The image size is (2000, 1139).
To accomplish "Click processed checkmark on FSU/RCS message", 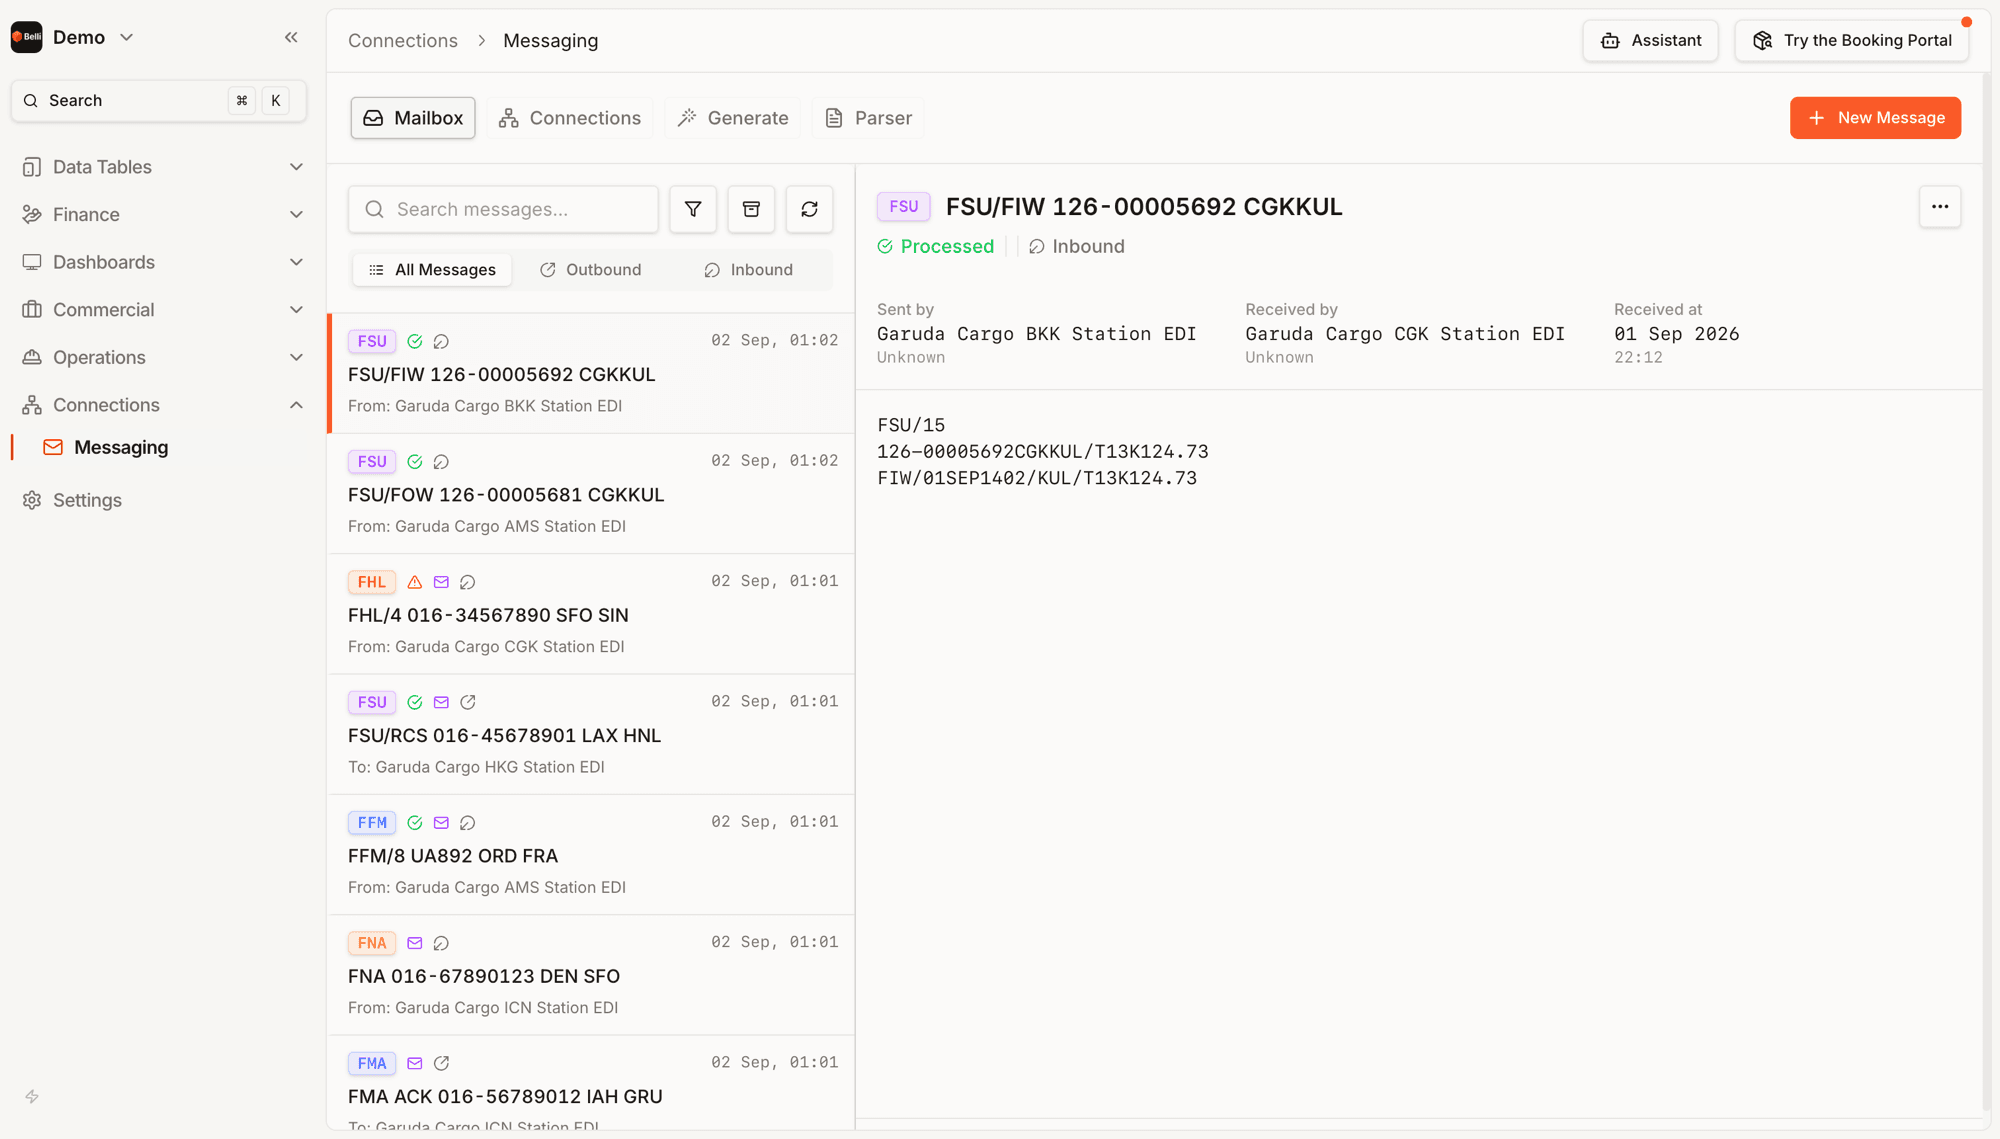I will [x=415, y=702].
